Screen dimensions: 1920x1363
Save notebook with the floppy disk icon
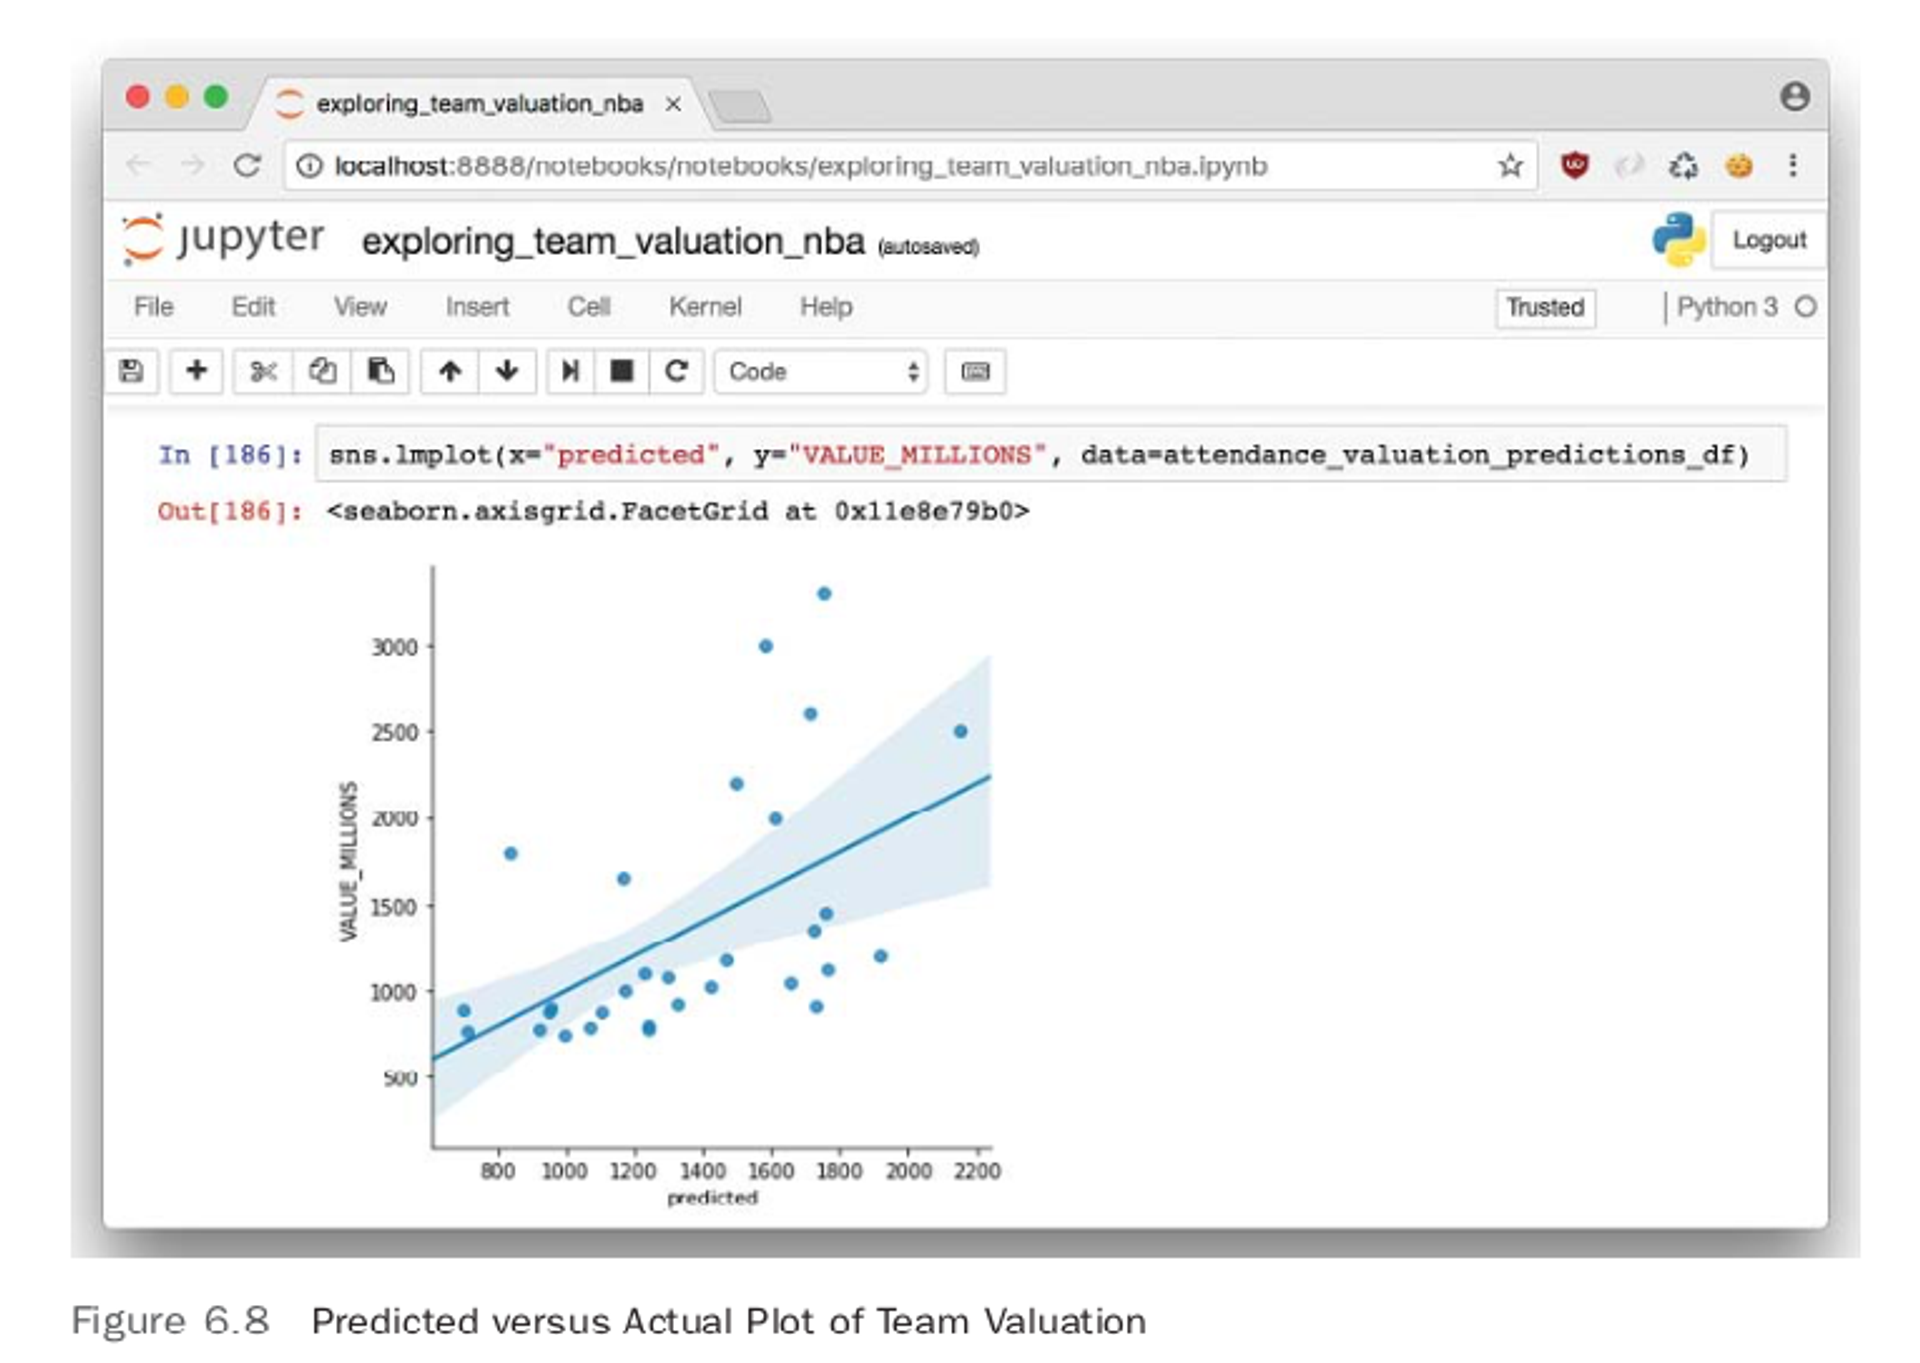click(x=131, y=371)
